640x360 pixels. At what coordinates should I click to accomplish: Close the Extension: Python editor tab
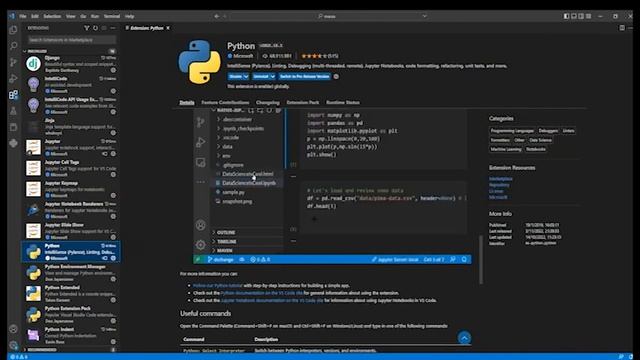(168, 28)
